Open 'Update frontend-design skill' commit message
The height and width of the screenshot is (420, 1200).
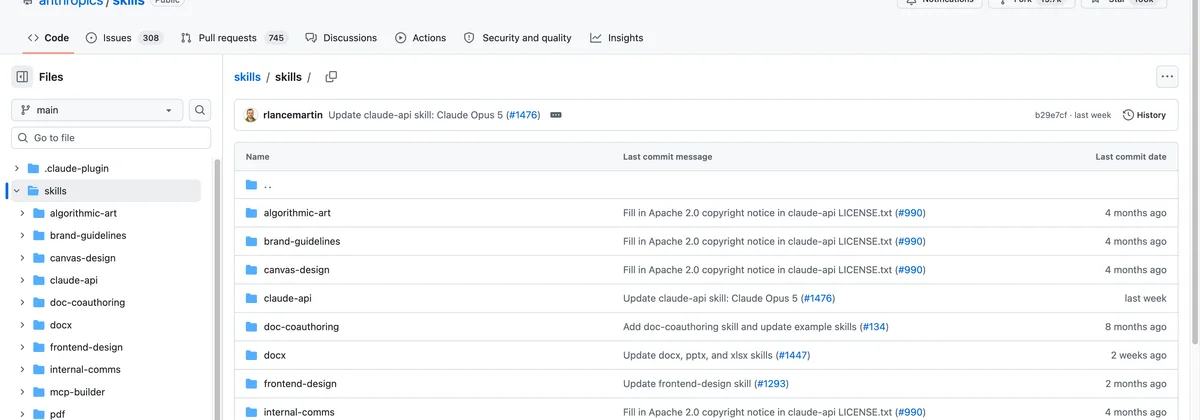point(688,384)
